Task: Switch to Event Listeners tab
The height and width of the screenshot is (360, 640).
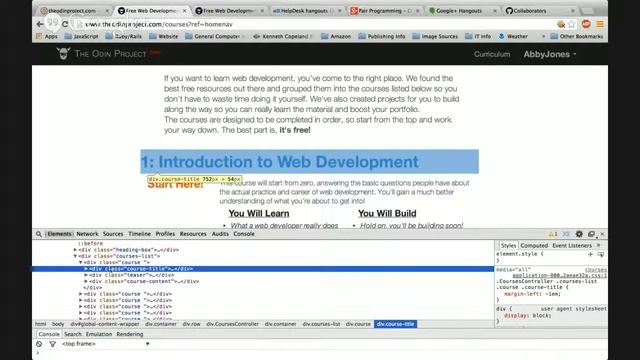Action: point(572,246)
